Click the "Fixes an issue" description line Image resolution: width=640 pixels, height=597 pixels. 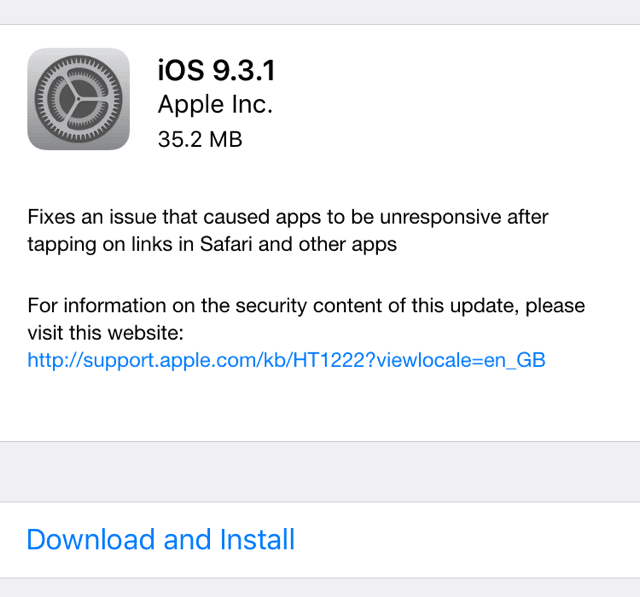[288, 217]
